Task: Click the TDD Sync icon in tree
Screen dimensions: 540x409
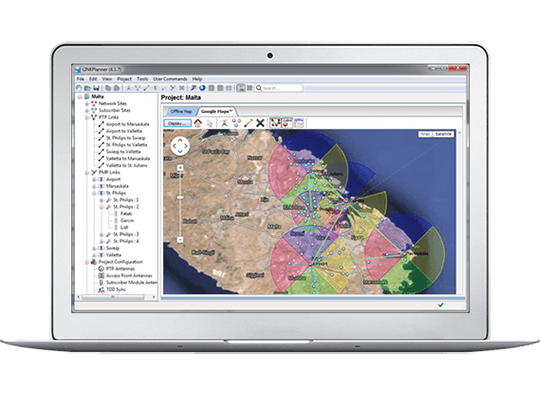Action: (x=101, y=290)
